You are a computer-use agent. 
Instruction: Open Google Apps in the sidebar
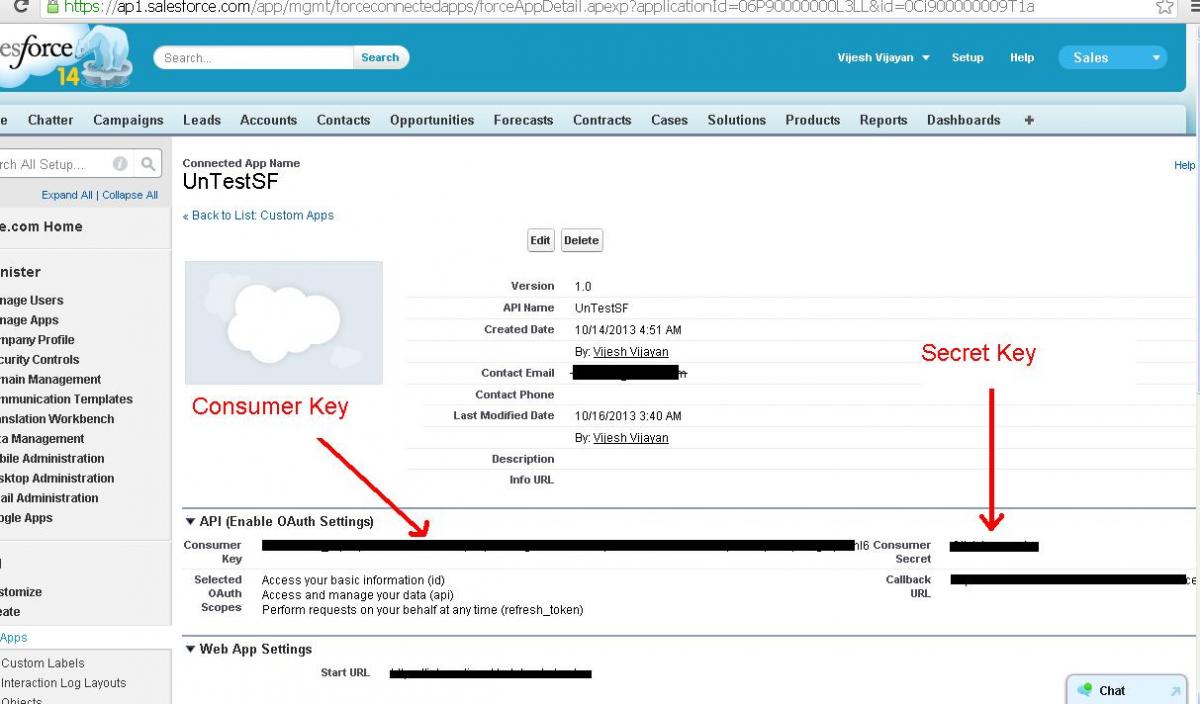(27, 518)
